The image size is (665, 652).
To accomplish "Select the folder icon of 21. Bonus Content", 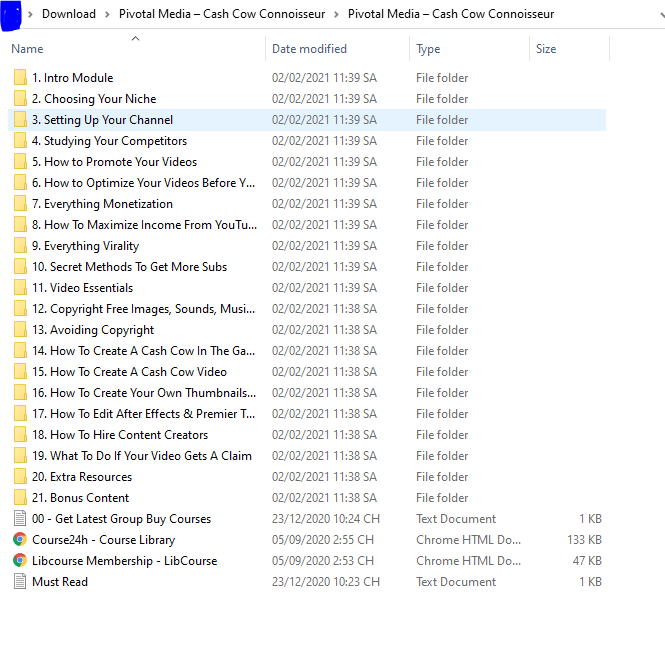I will [20, 498].
